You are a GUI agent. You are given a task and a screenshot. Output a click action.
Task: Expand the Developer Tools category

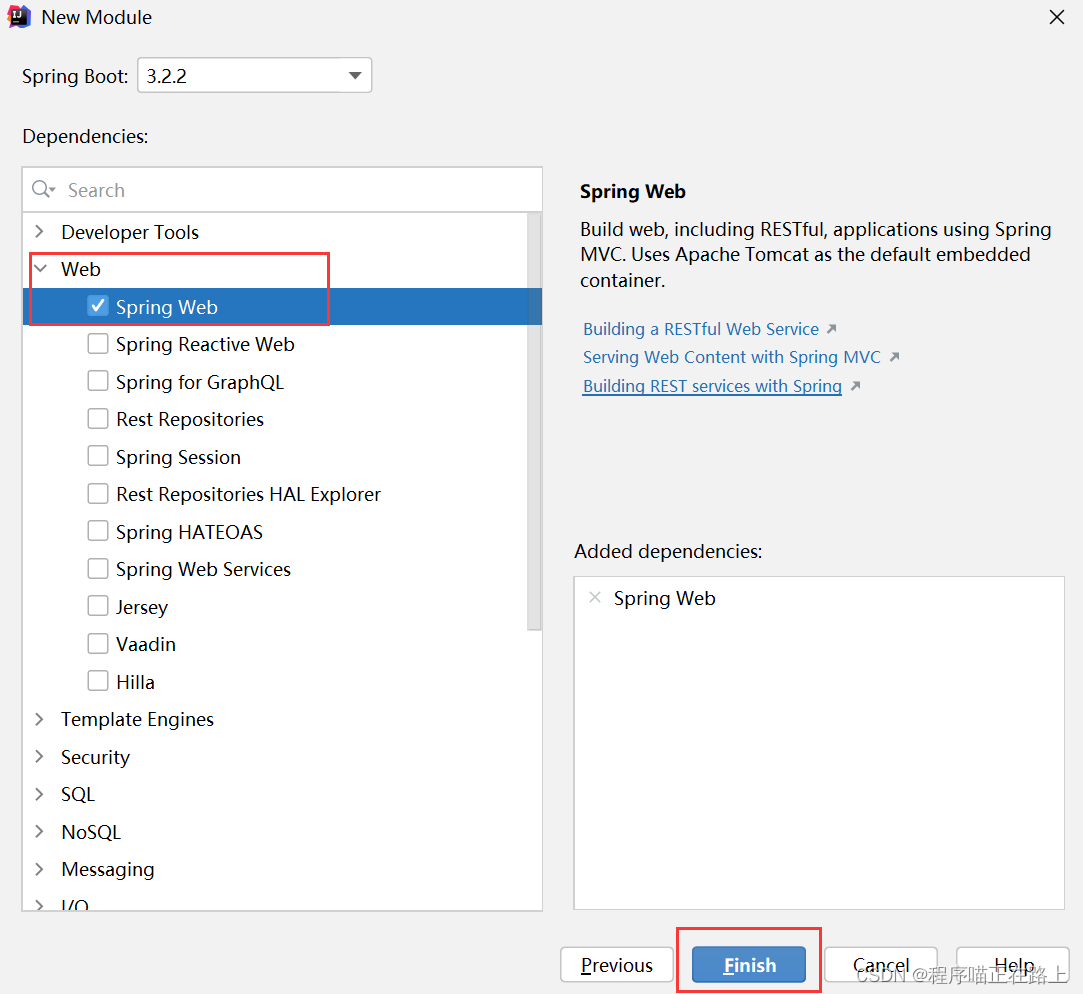coord(40,232)
